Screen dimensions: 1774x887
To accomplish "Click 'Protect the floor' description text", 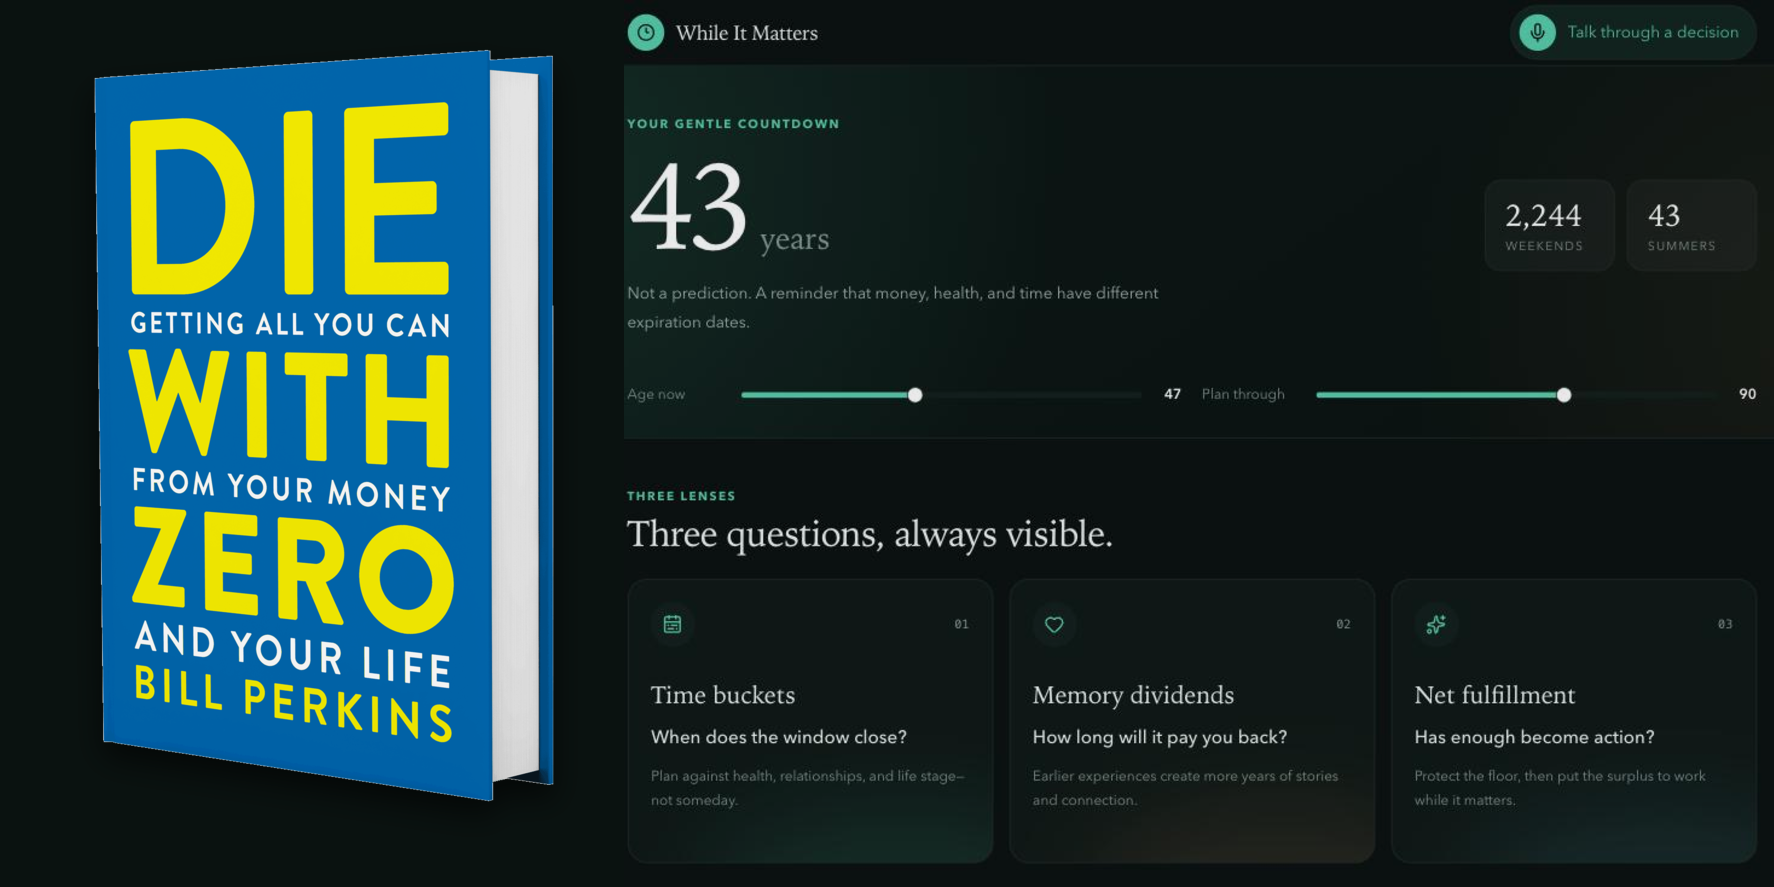I will [1560, 788].
